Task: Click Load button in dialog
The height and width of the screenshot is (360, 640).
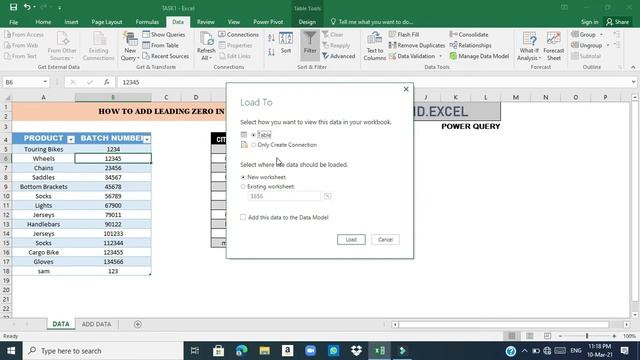Action: point(351,240)
